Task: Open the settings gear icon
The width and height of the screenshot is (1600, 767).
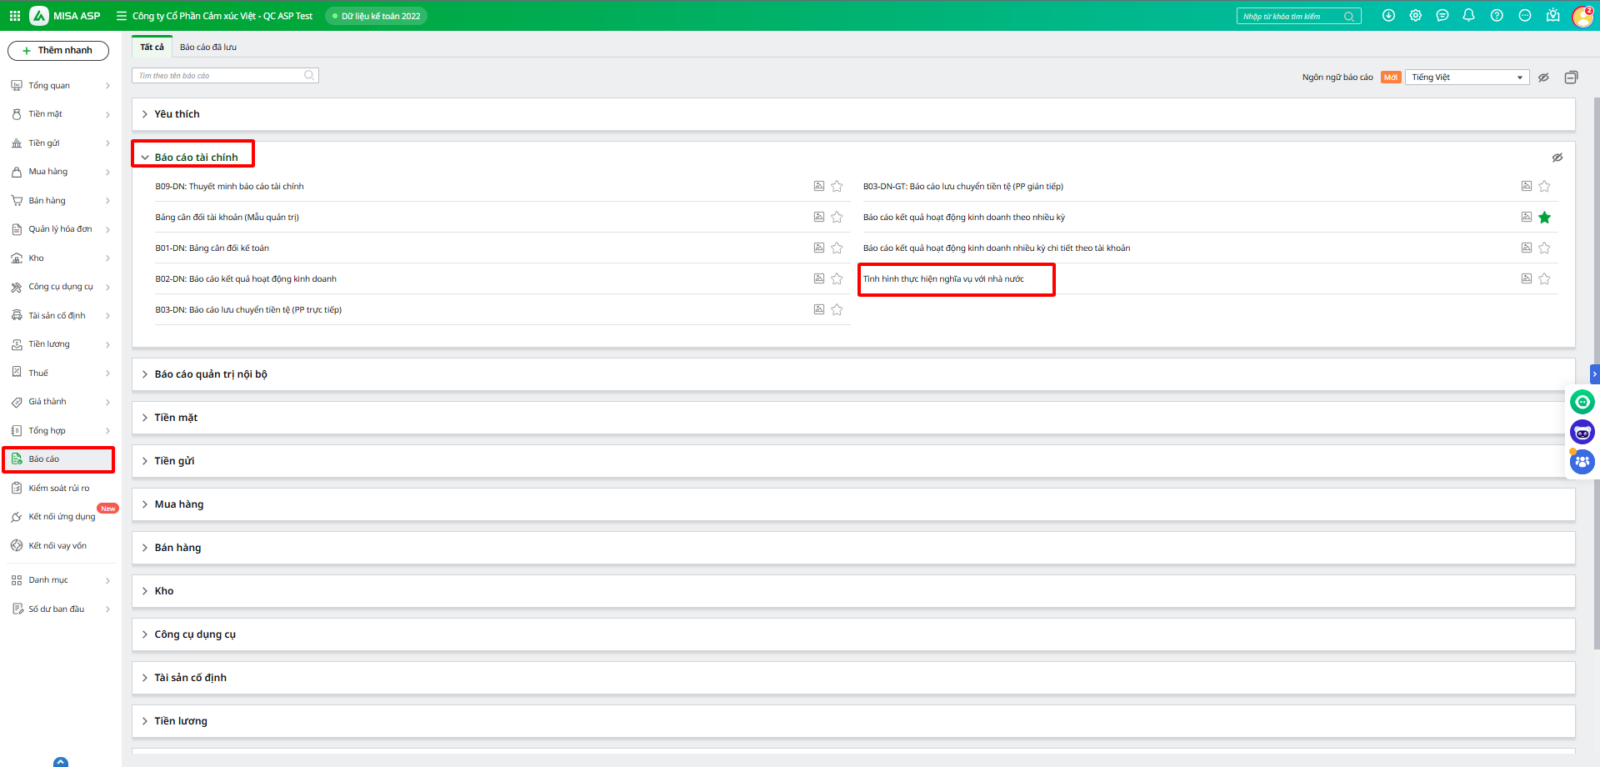Action: coord(1415,16)
